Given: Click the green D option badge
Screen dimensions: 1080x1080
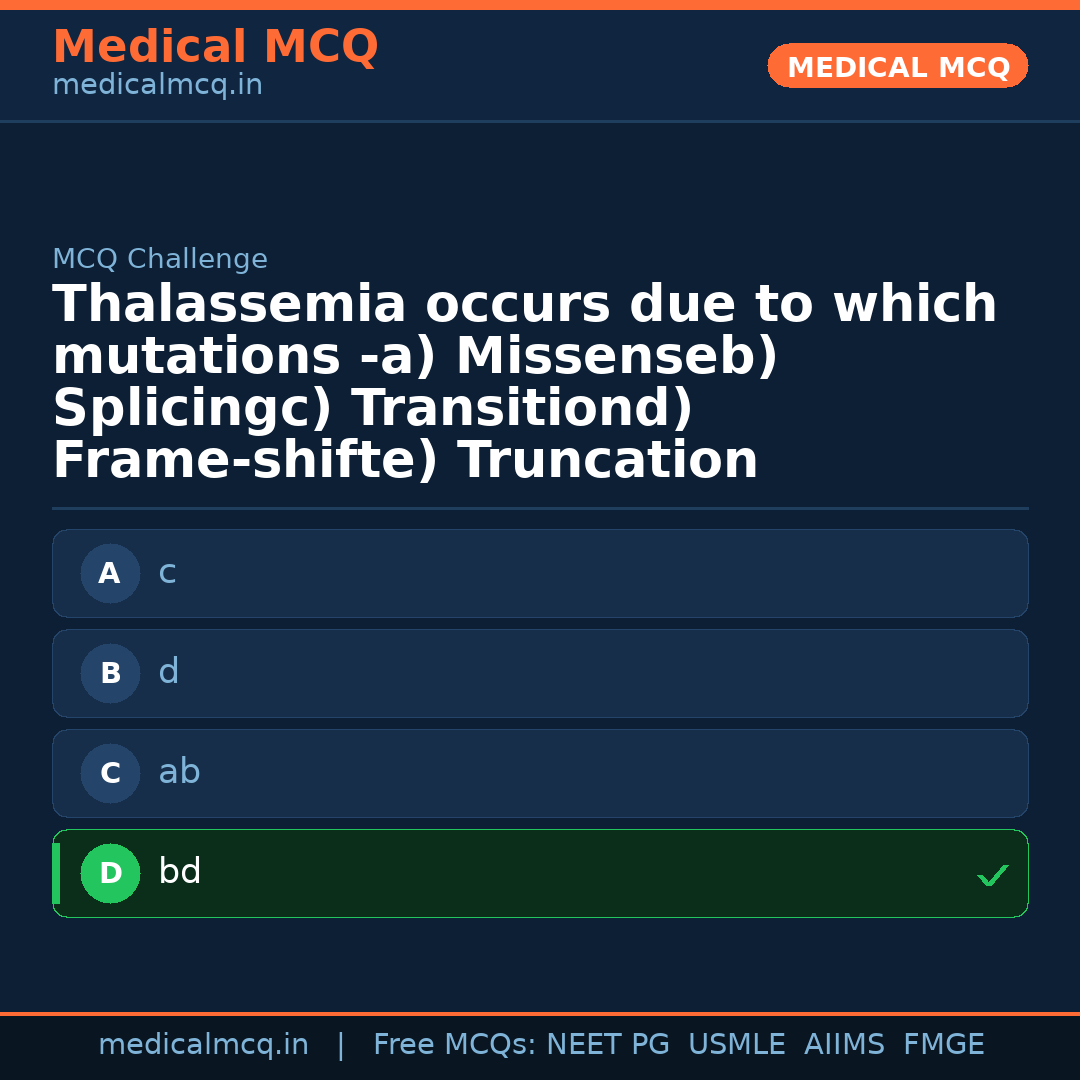Looking at the screenshot, I should [110, 873].
